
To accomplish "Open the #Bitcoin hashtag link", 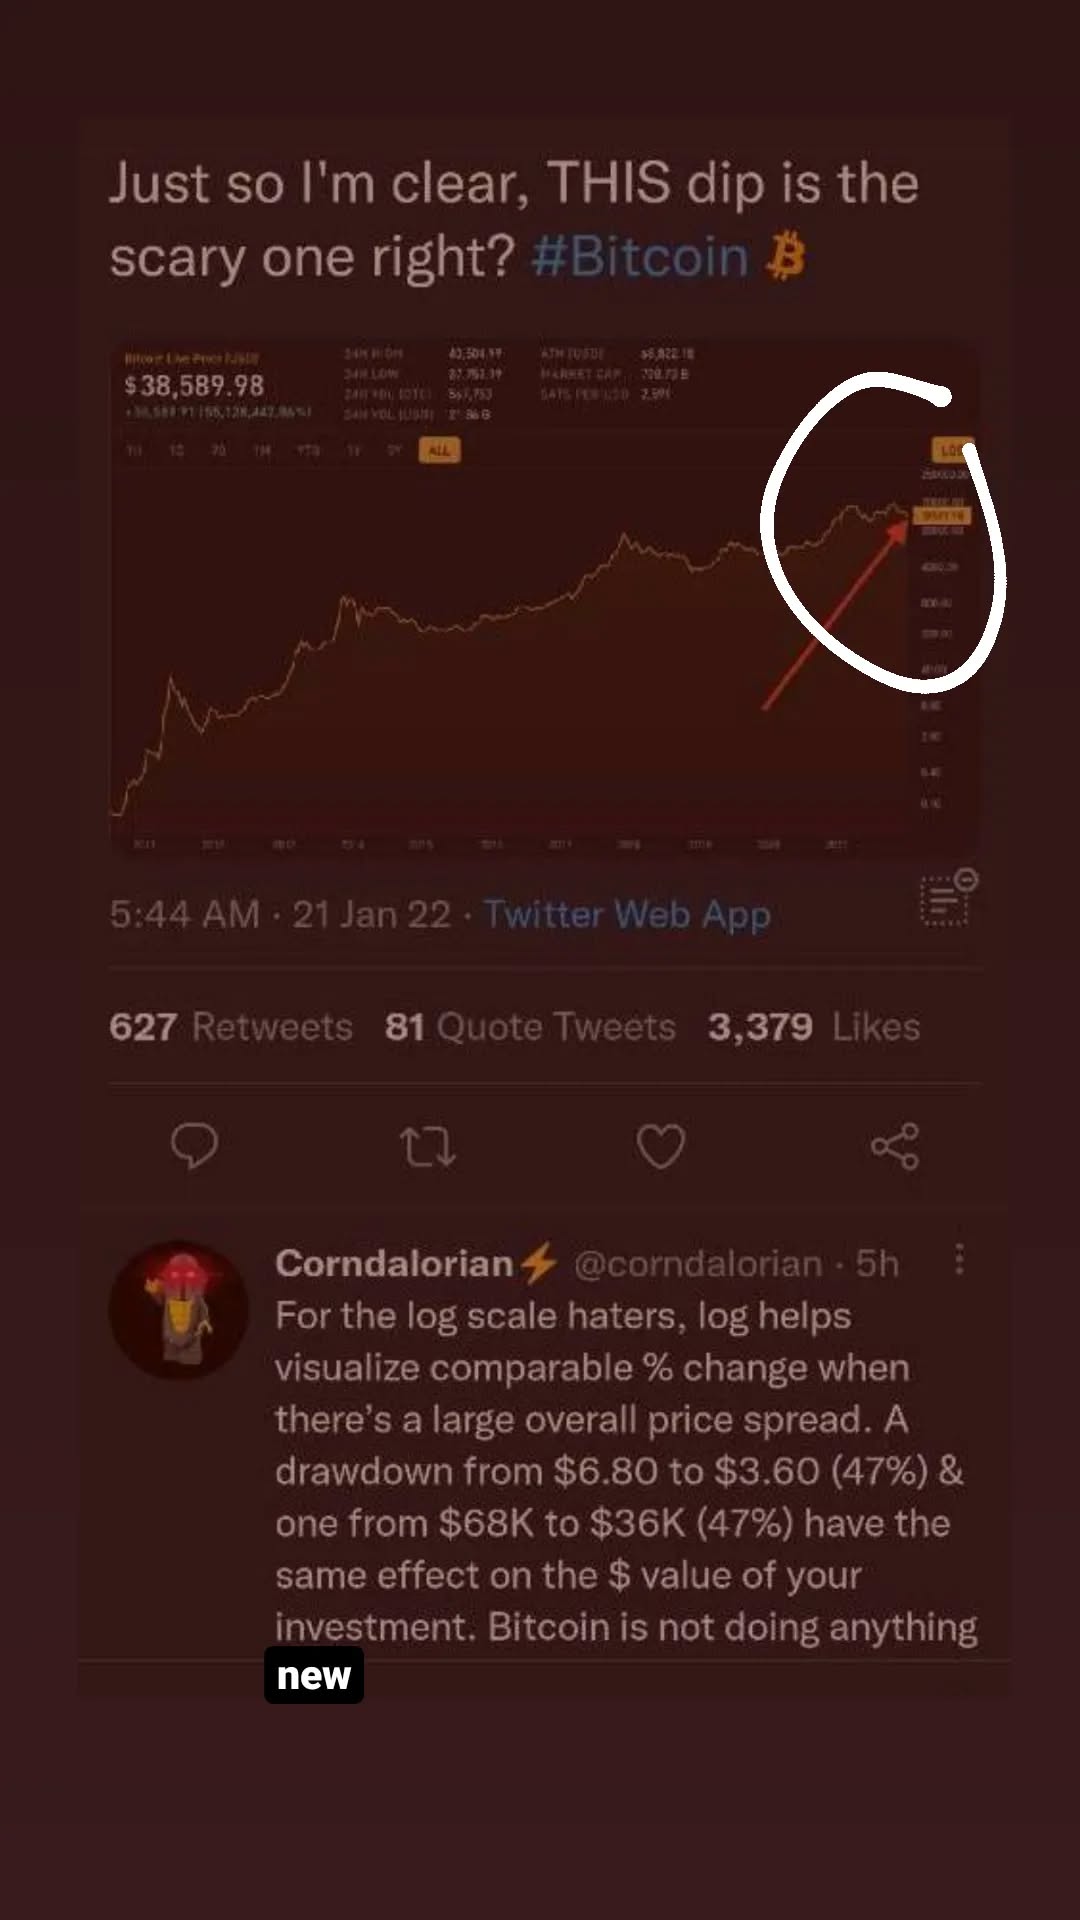I will coord(640,257).
